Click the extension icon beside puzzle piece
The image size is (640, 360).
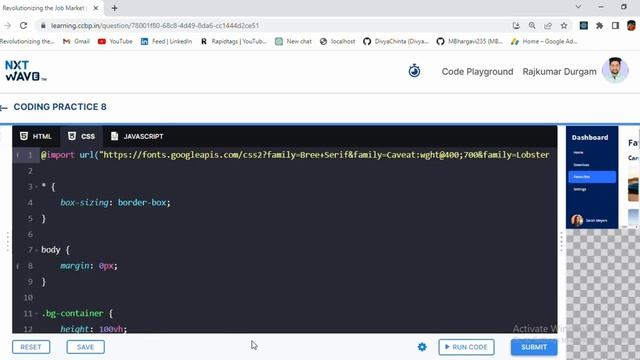click(x=584, y=26)
